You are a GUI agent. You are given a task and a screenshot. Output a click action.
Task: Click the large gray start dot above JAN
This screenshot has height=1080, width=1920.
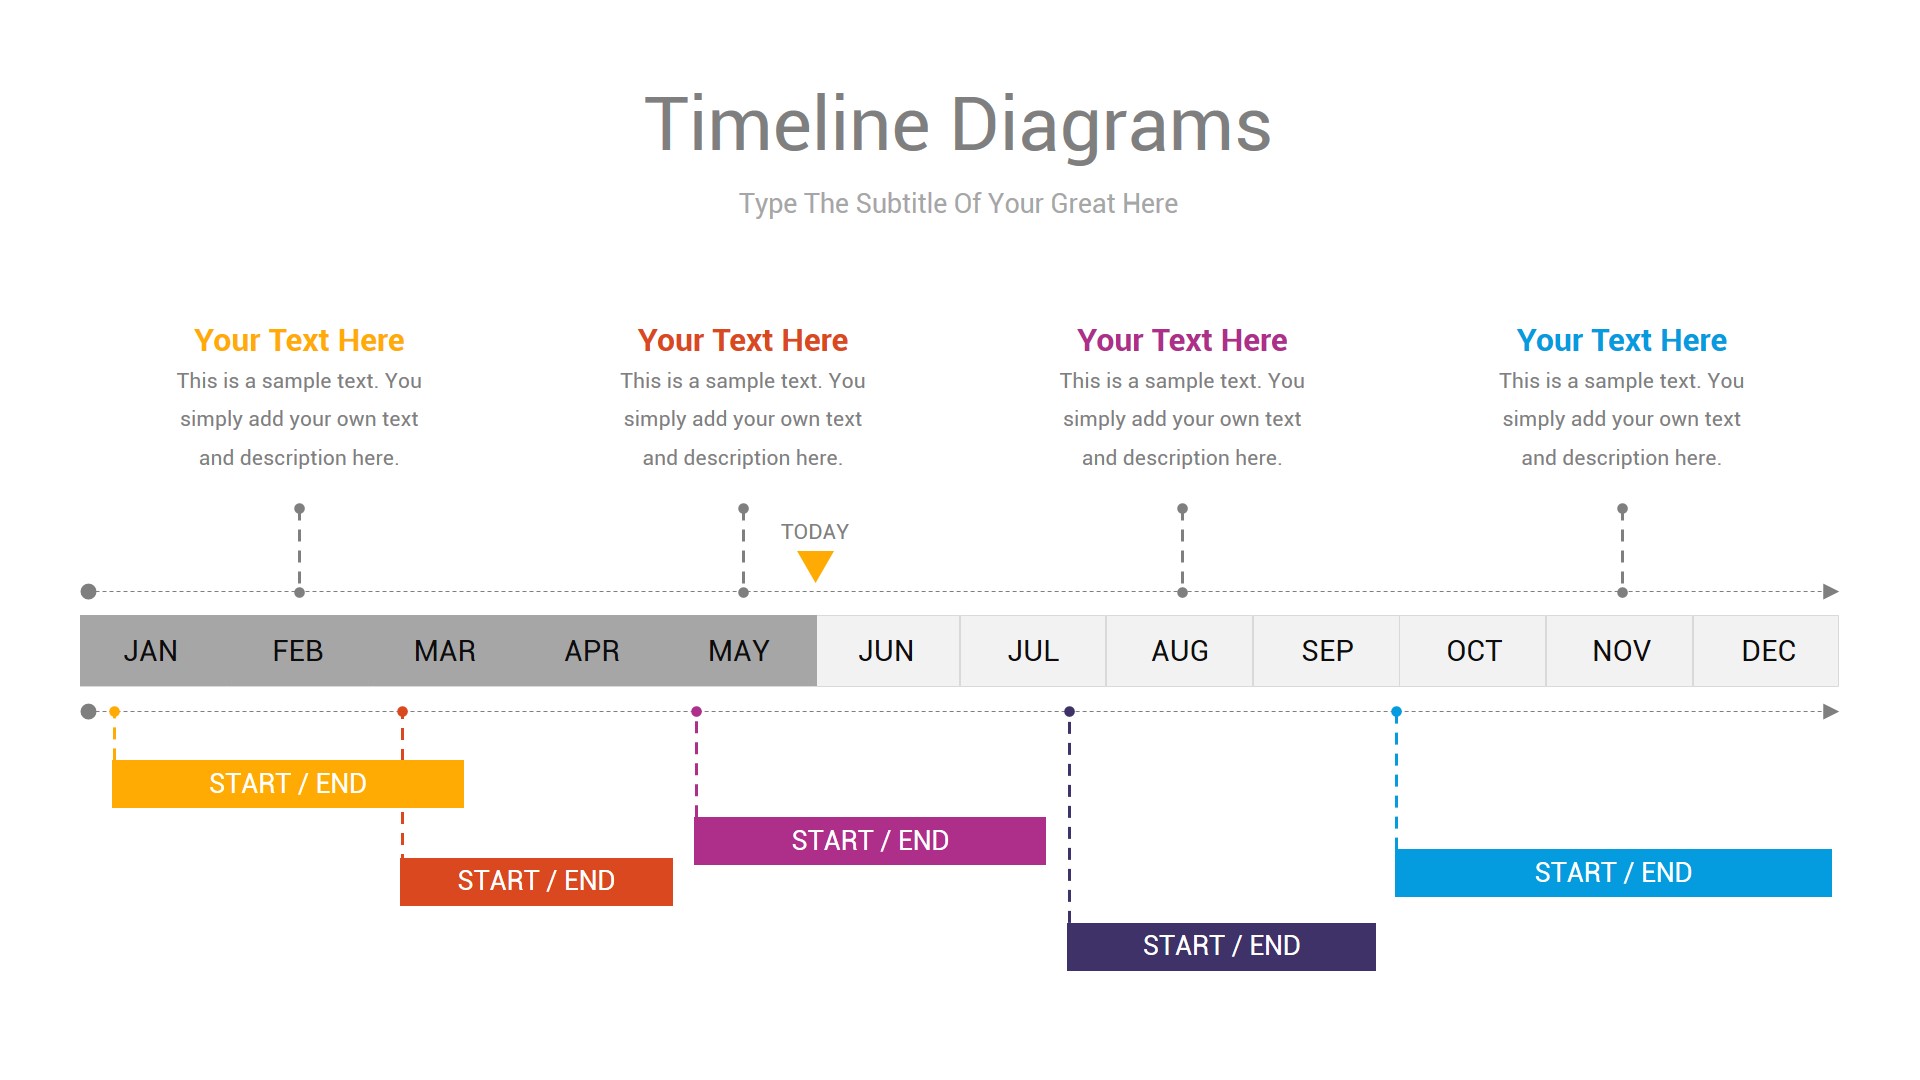88,592
